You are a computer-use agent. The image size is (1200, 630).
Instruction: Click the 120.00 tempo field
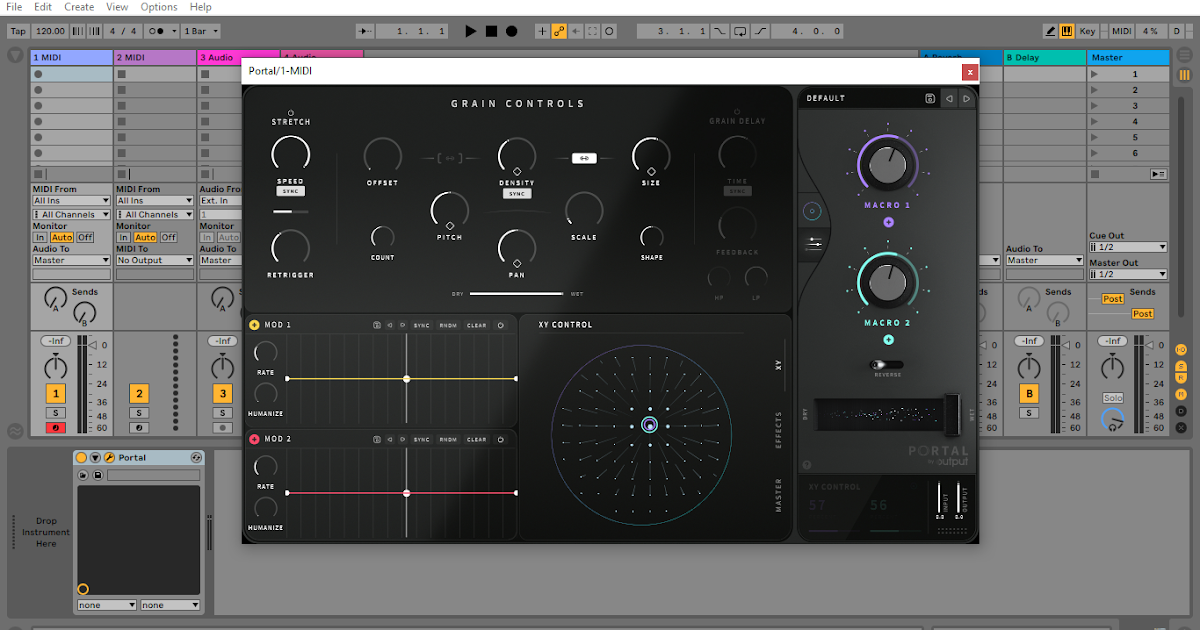[x=50, y=31]
